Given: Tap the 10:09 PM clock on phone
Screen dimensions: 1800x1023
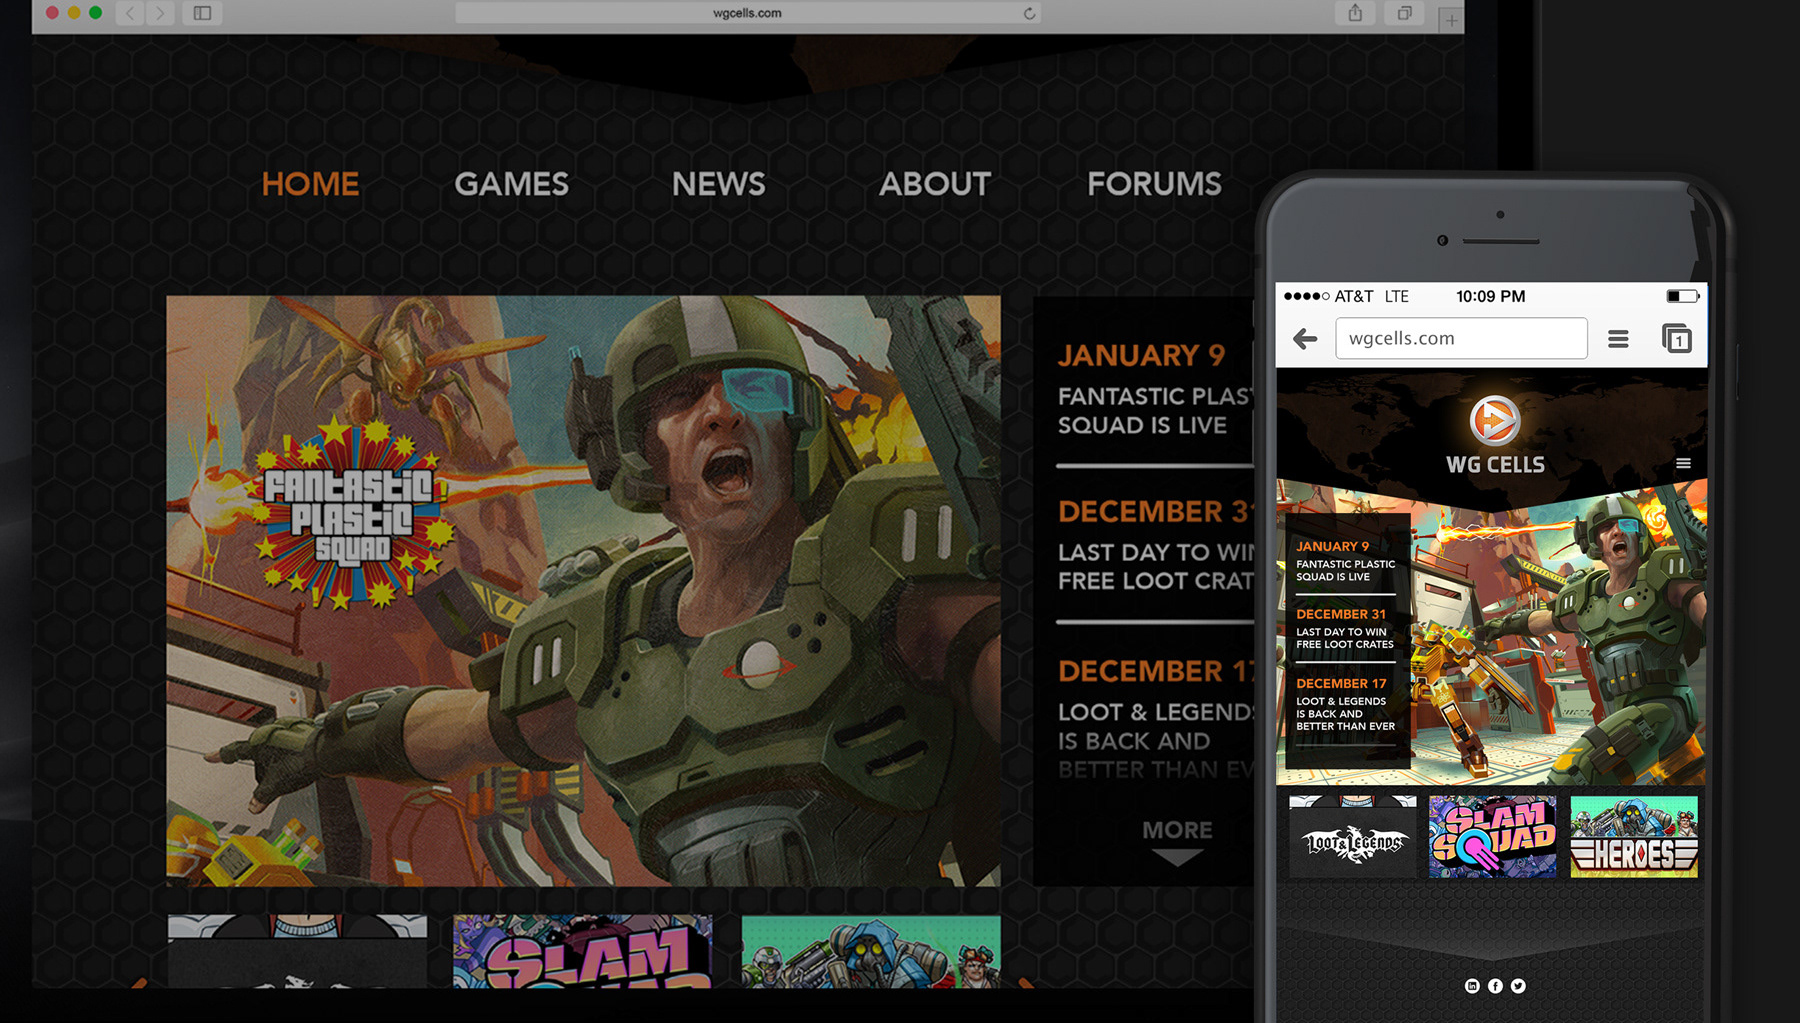Looking at the screenshot, I should [1490, 296].
